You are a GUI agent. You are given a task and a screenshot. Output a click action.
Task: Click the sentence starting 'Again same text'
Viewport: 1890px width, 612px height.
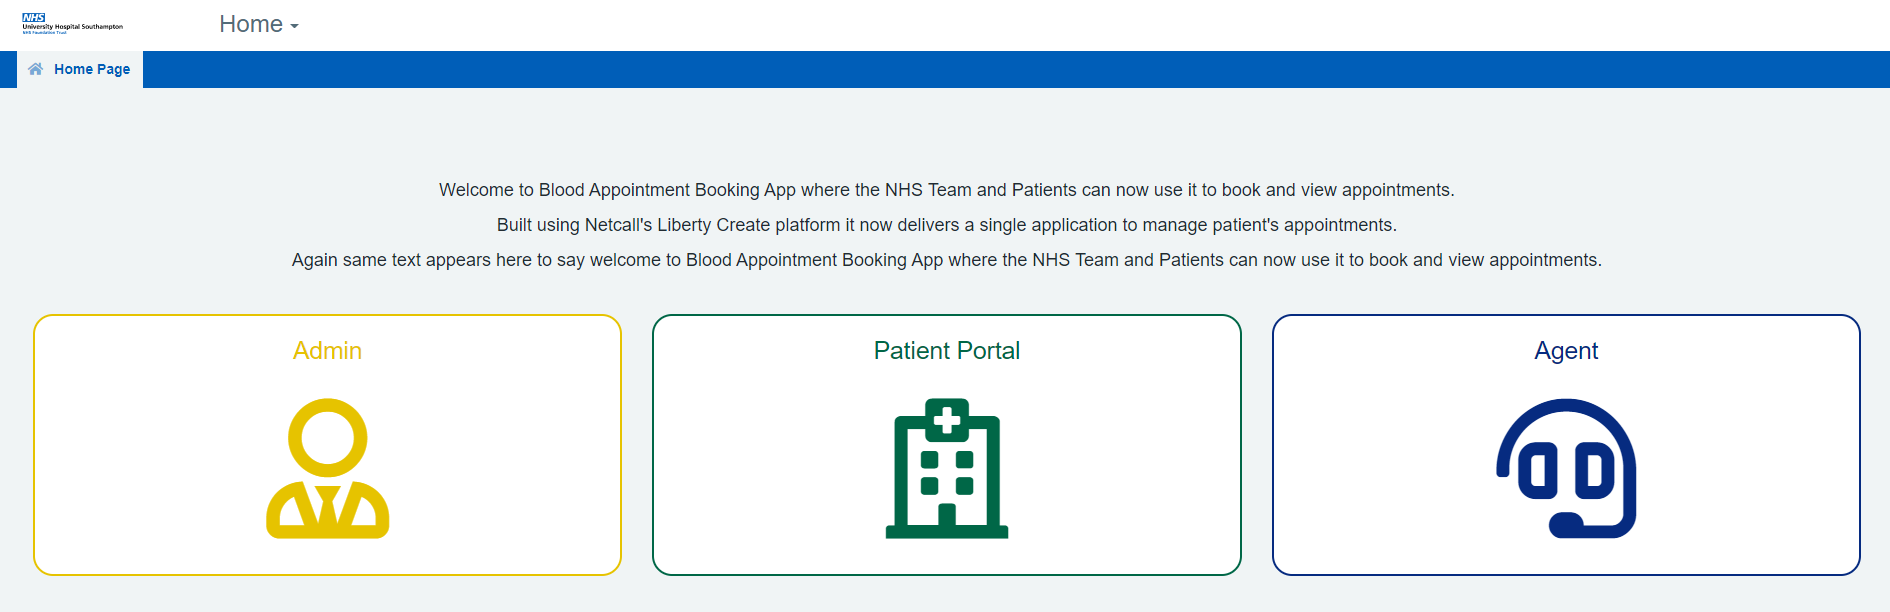pyautogui.click(x=946, y=260)
